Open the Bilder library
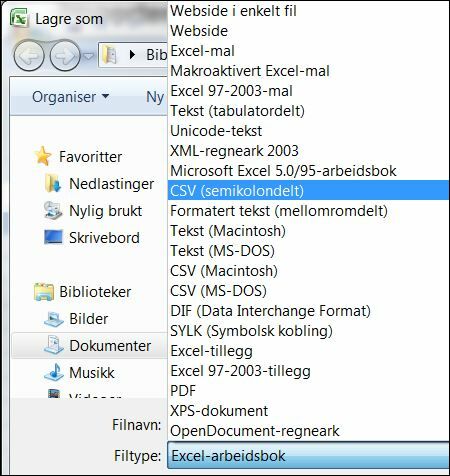The width and height of the screenshot is (450, 476). 88,319
